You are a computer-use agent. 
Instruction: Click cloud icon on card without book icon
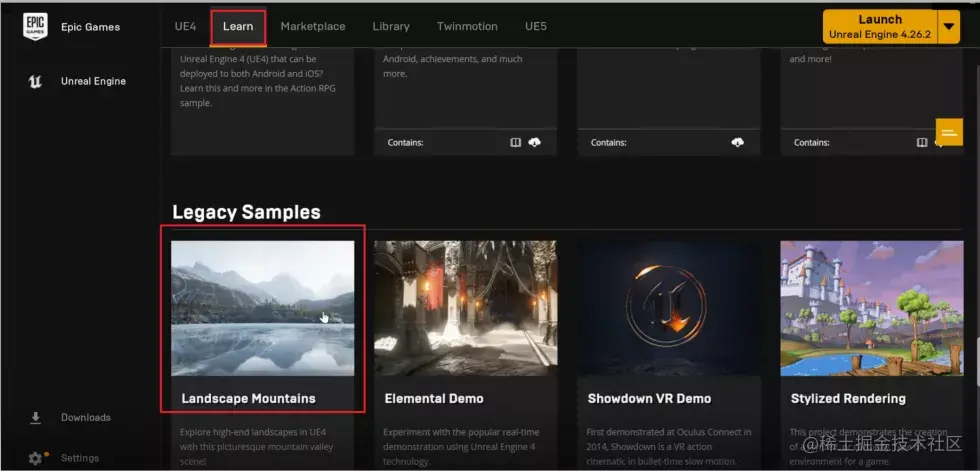pos(738,142)
